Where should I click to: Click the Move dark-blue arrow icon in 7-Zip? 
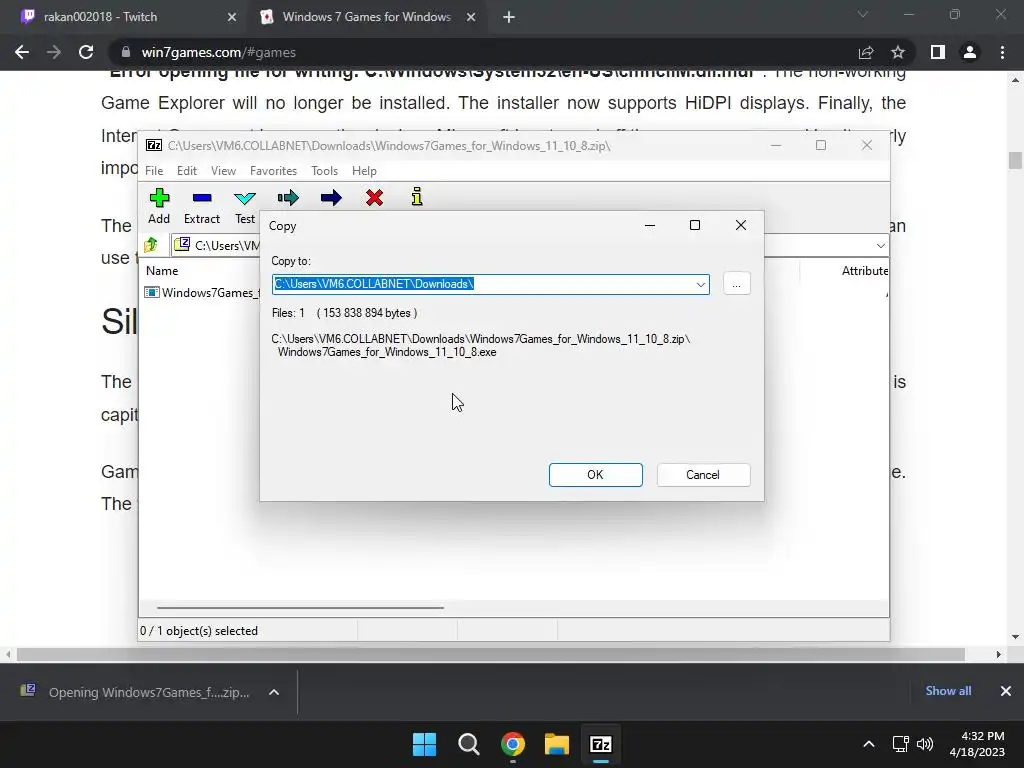pyautogui.click(x=331, y=198)
